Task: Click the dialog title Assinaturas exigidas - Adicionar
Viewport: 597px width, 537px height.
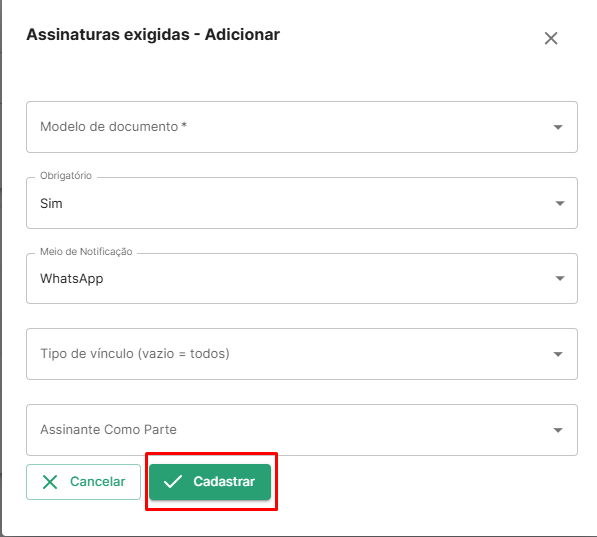Action: click(153, 35)
